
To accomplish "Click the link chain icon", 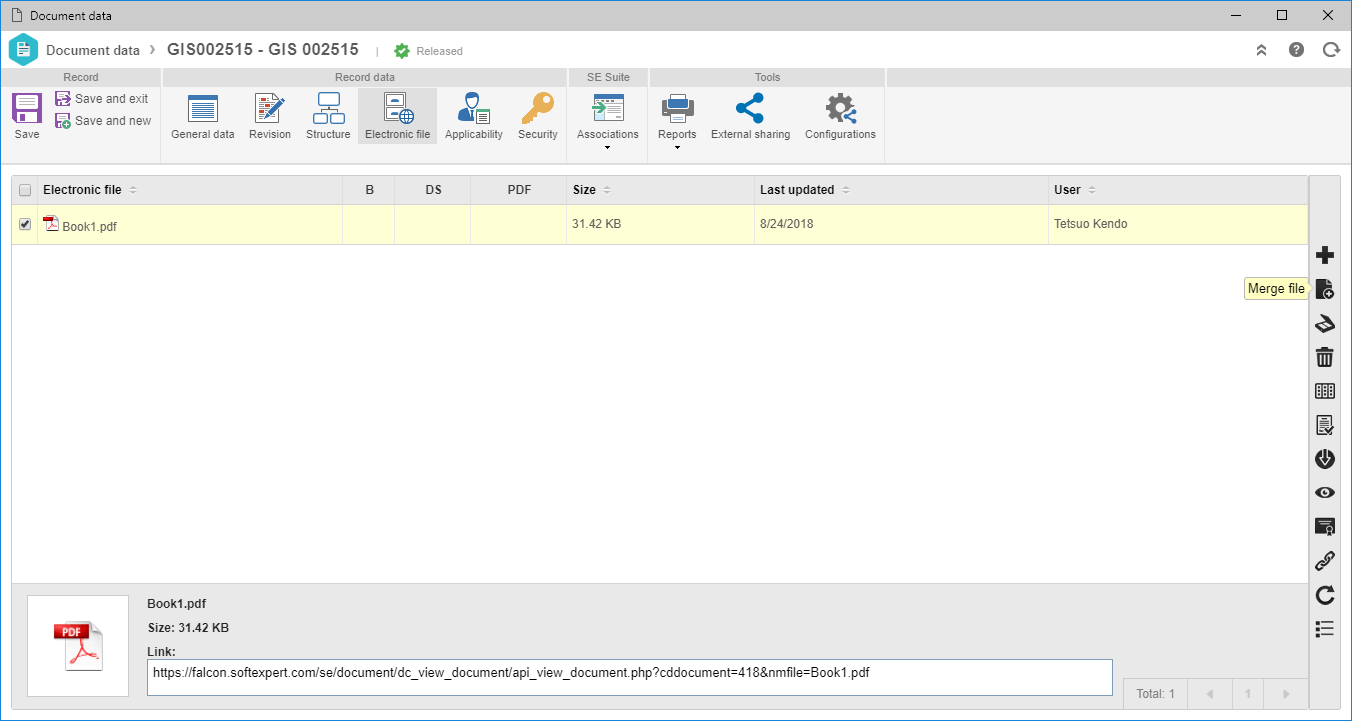I will 1325,561.
